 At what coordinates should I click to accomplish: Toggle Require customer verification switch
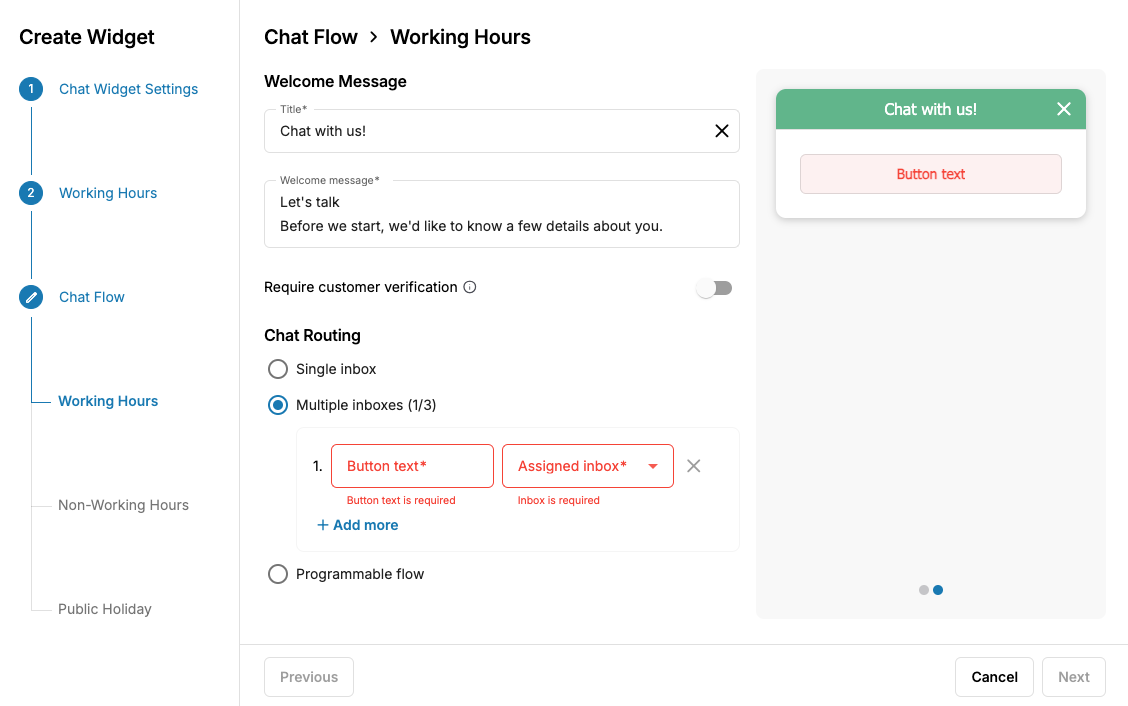coord(714,288)
